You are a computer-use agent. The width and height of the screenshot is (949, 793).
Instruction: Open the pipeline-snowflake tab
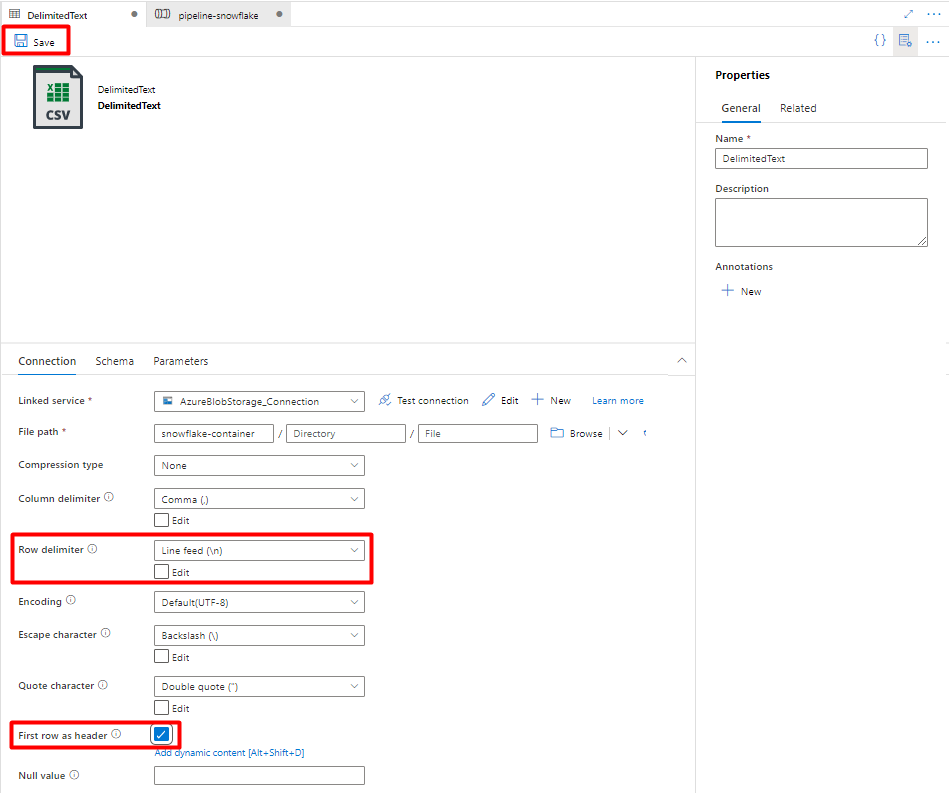(218, 15)
